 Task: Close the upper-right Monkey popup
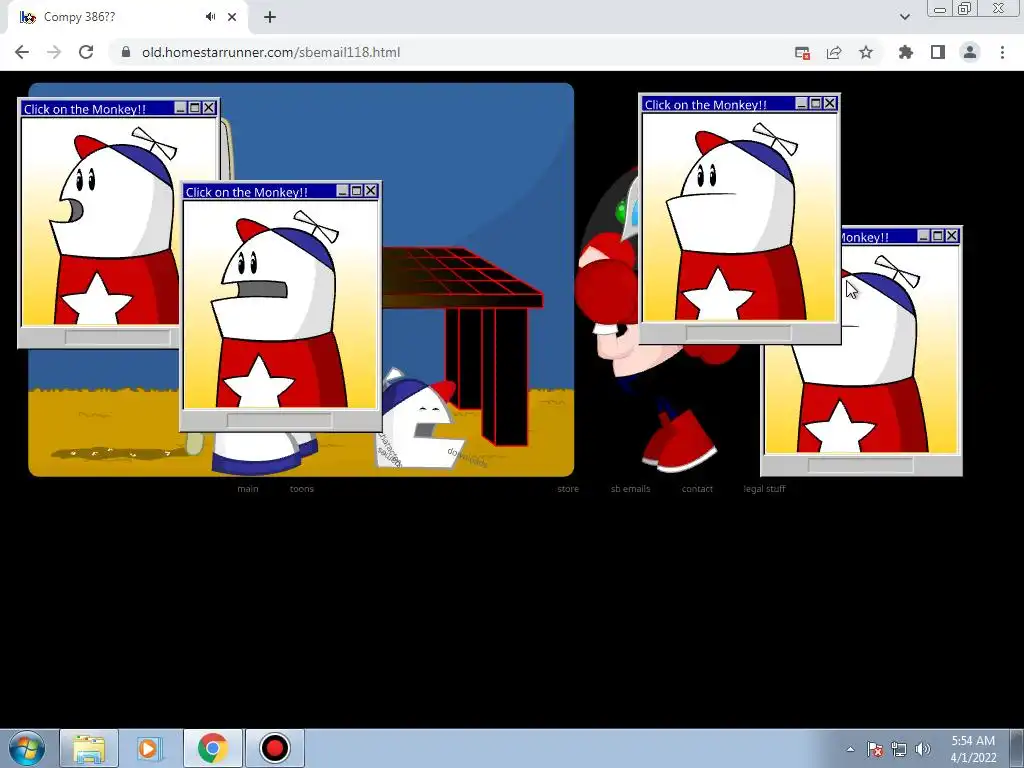pos(830,103)
